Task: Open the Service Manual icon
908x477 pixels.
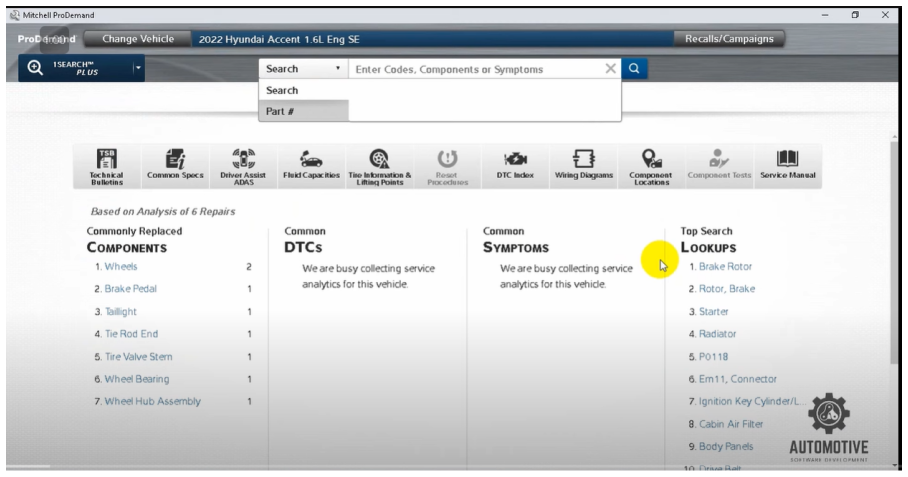Action: (x=788, y=166)
